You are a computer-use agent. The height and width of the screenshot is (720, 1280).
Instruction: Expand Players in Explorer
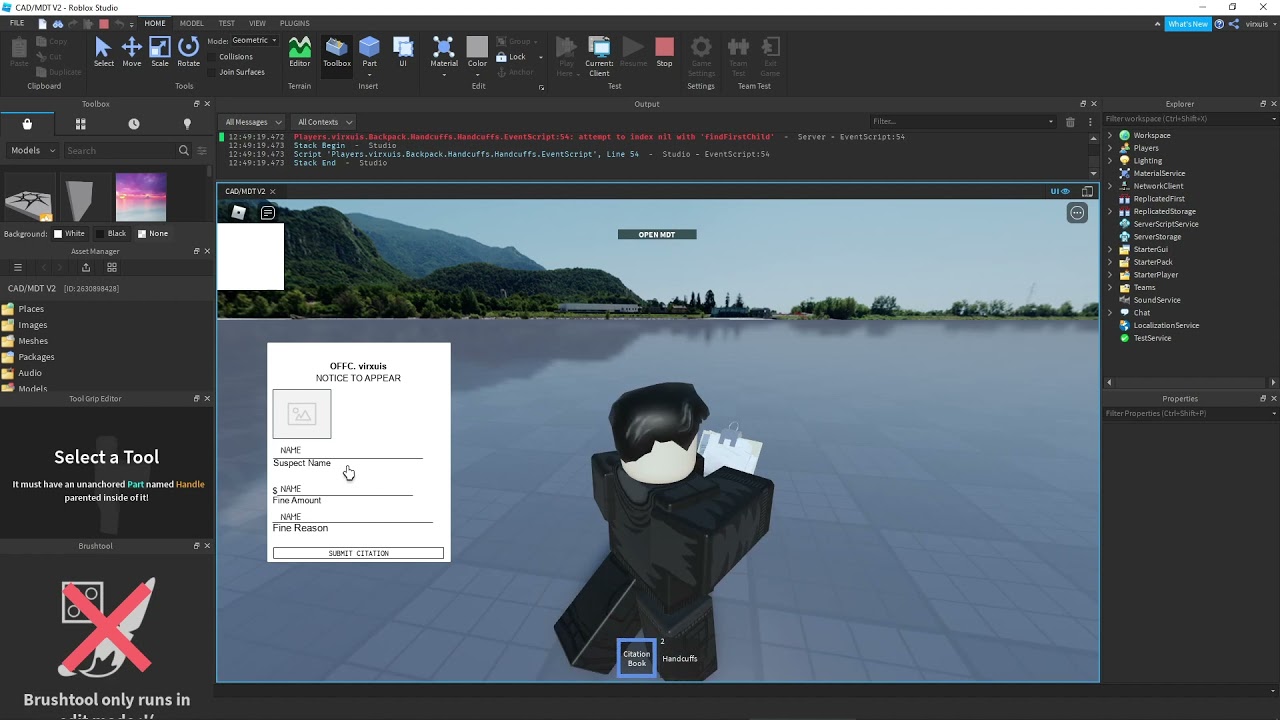point(1109,148)
